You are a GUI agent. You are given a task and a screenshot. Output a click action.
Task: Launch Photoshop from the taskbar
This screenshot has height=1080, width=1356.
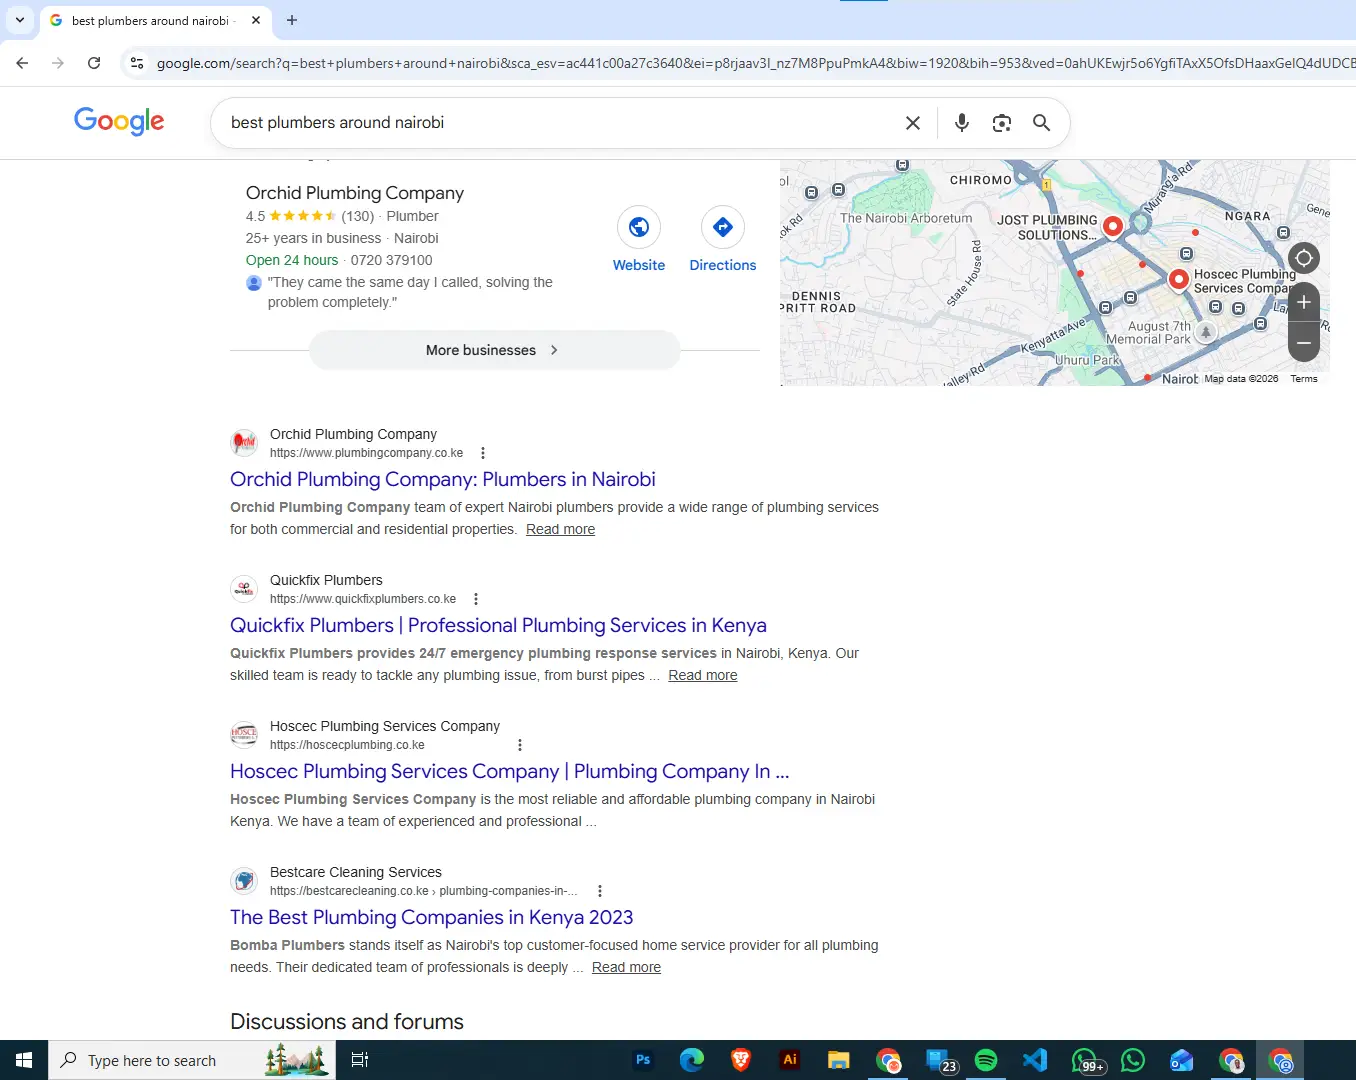click(x=643, y=1060)
